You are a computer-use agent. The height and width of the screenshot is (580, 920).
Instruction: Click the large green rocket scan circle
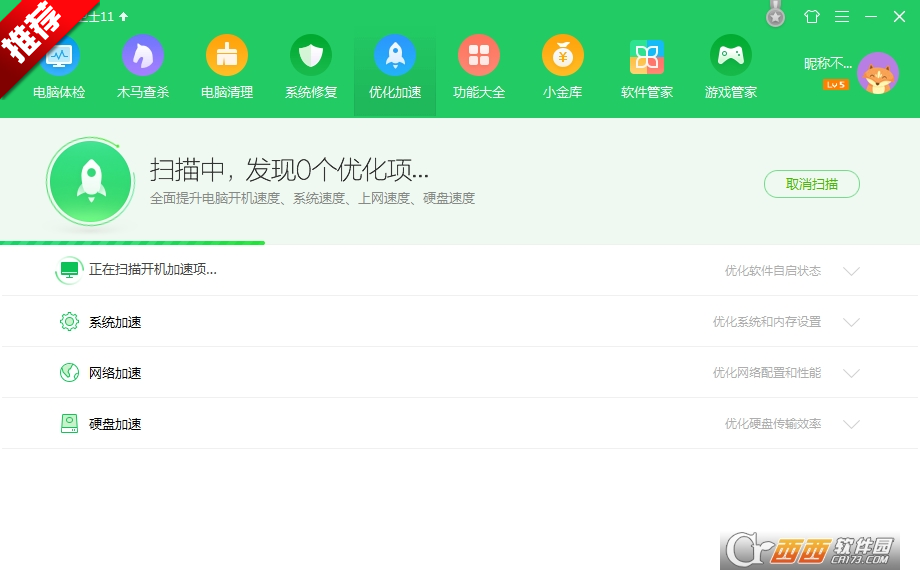point(91,182)
